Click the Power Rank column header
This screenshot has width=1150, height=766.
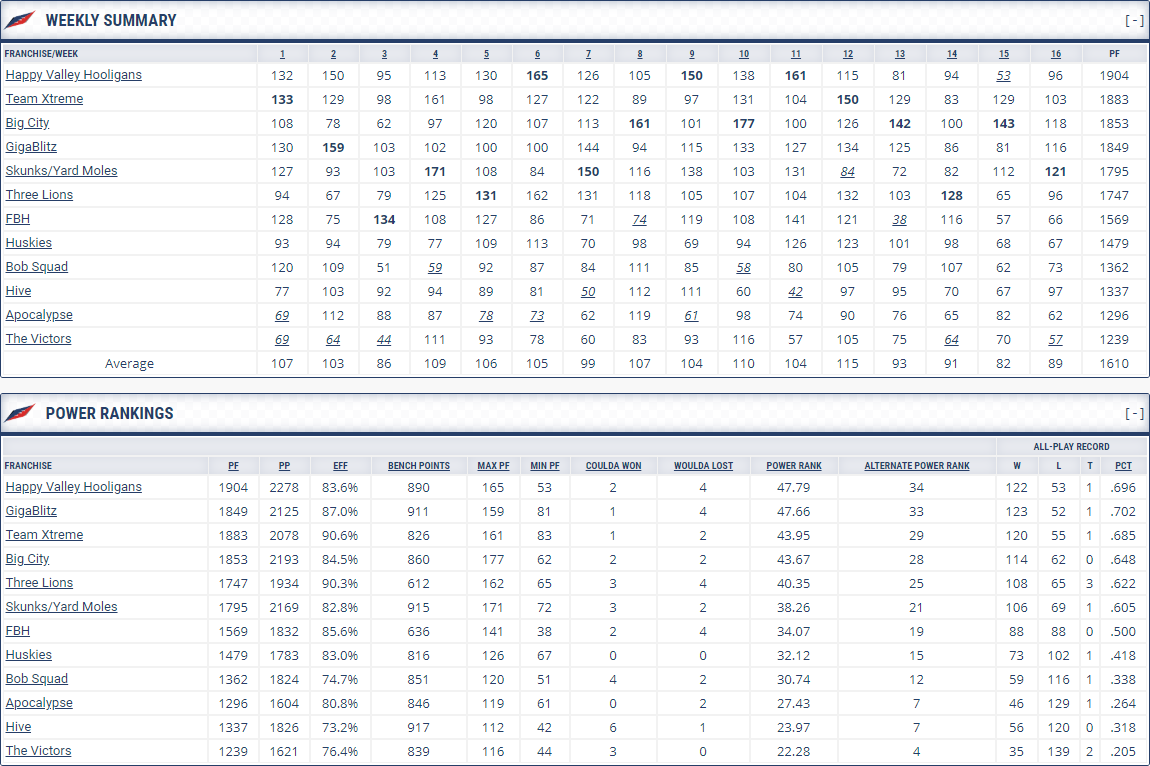794,466
